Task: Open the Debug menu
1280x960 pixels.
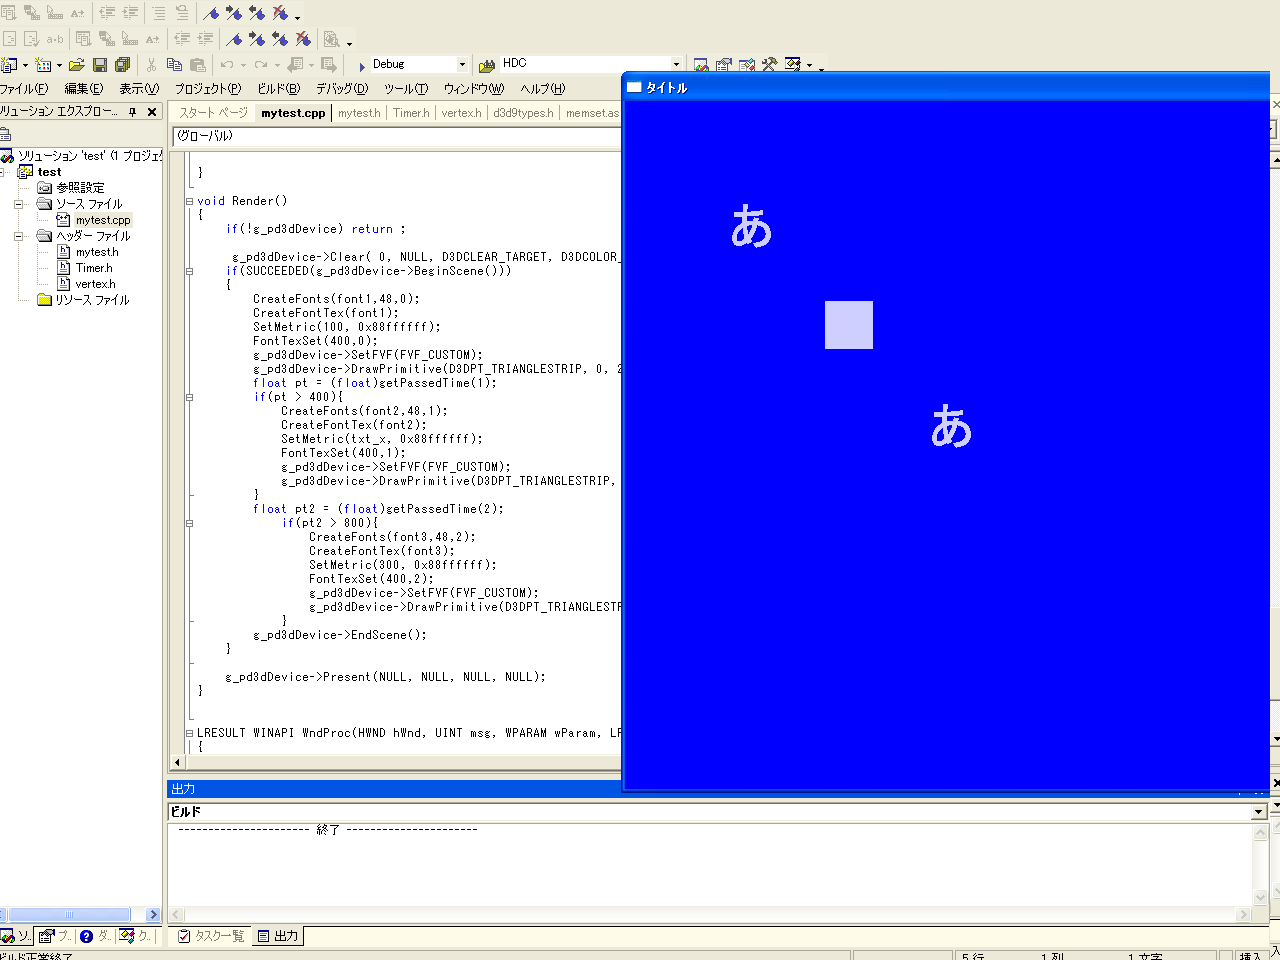Action: pyautogui.click(x=342, y=89)
